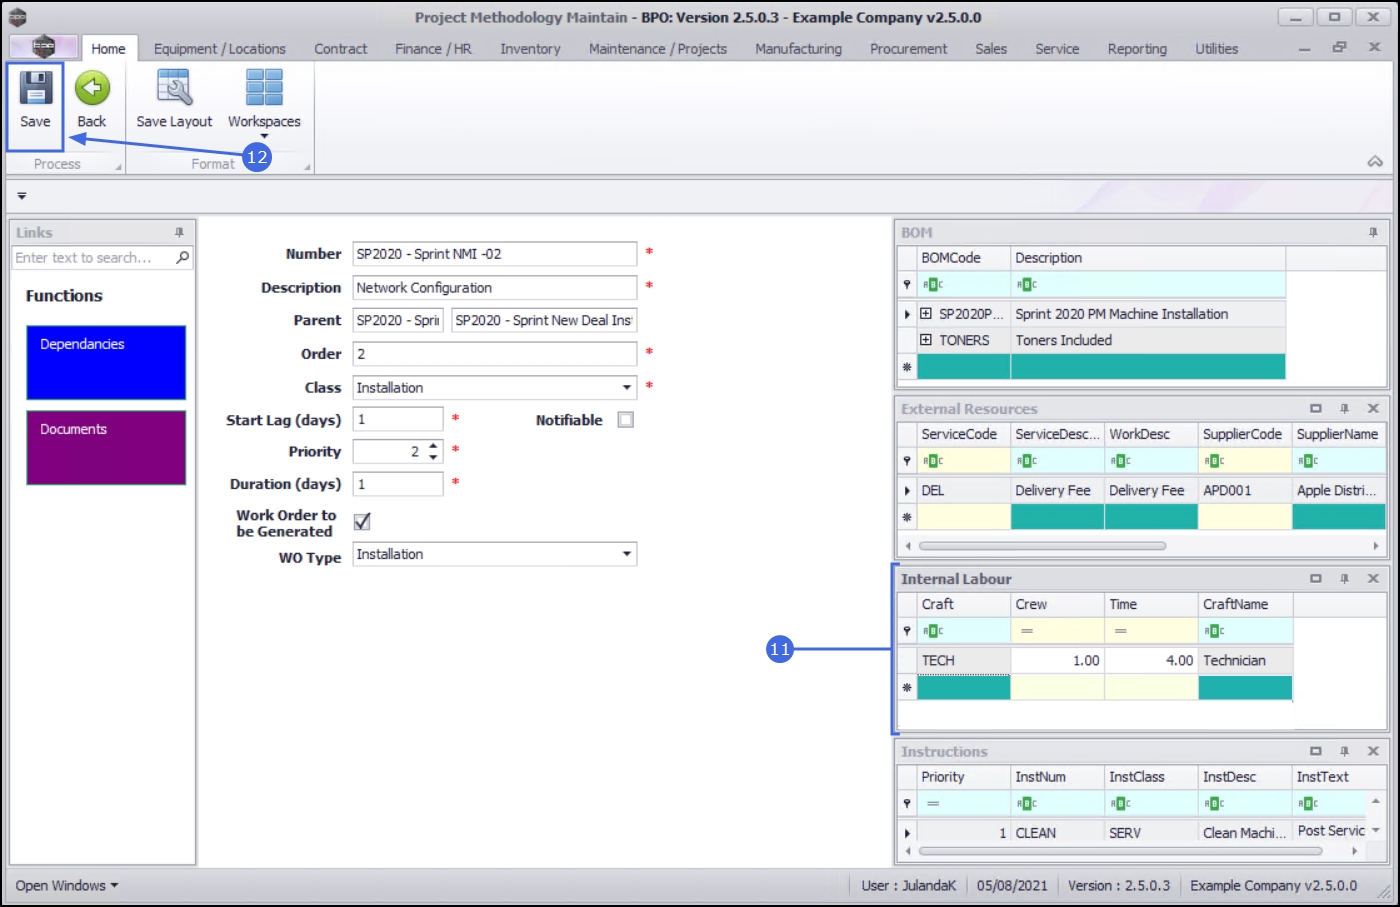Click the Save Layout icon

pos(174,88)
